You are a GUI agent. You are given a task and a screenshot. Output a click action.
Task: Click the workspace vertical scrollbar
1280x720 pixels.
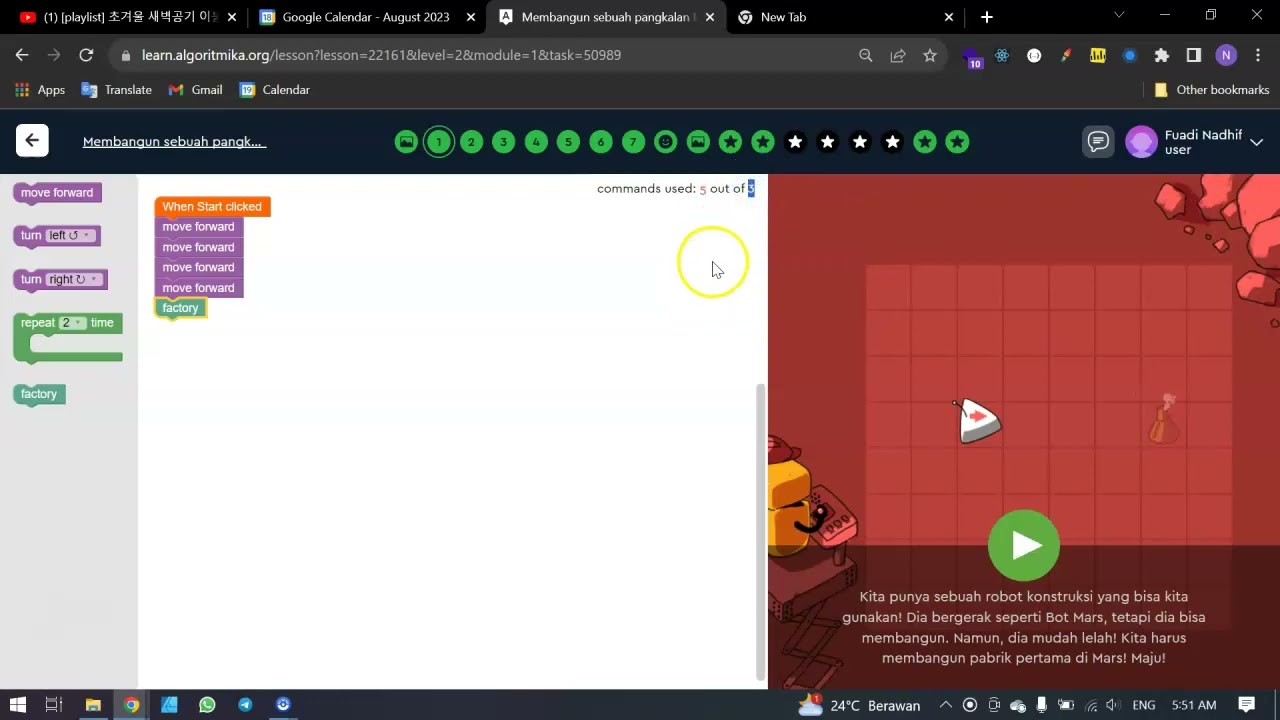tap(760, 530)
